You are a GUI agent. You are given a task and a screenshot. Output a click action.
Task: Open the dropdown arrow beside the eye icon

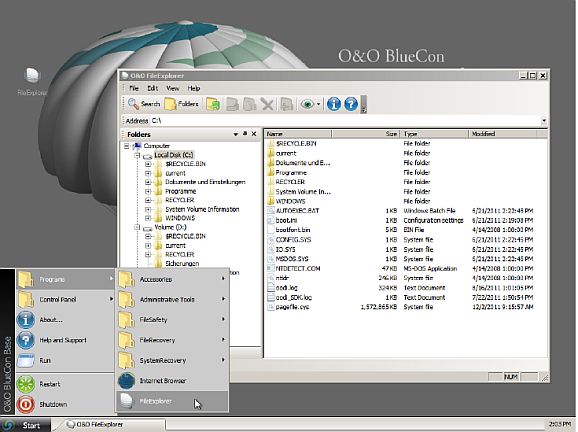pyautogui.click(x=318, y=104)
